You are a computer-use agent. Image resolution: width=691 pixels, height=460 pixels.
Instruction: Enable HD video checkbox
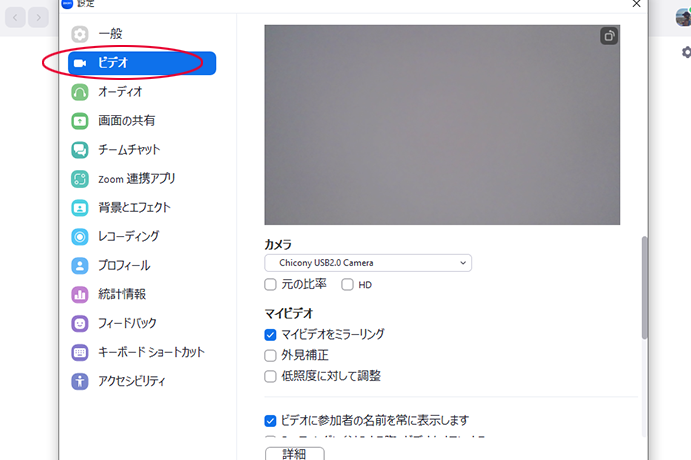tap(347, 285)
